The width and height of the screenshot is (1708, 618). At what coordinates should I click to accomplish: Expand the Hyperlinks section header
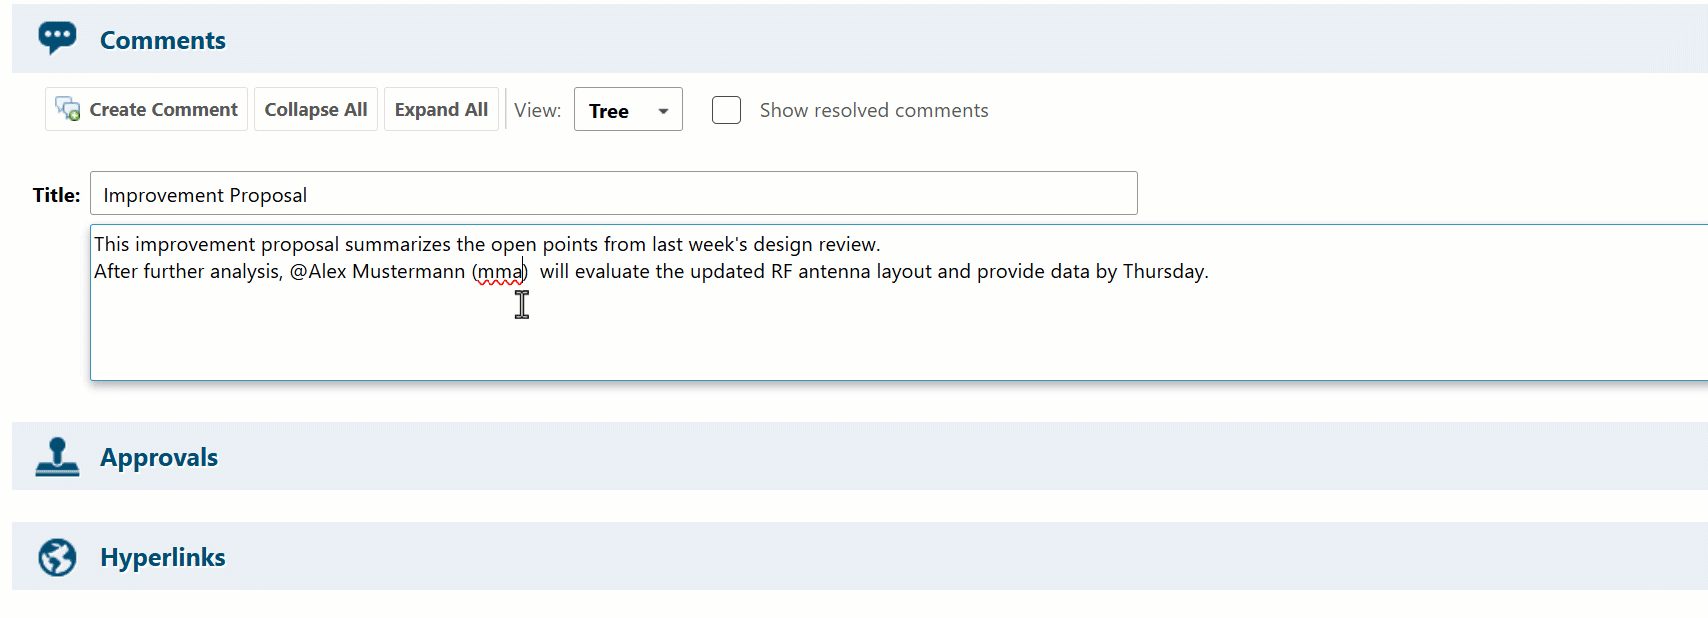pos(163,557)
